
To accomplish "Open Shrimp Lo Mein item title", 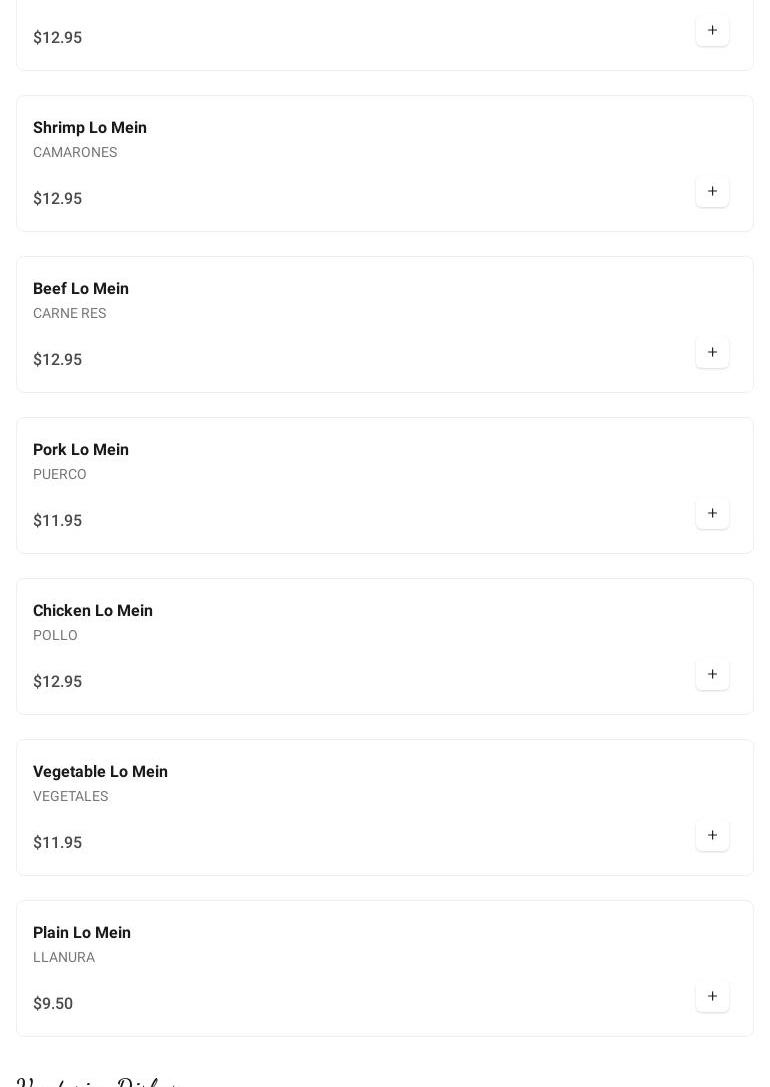I will tap(90, 128).
